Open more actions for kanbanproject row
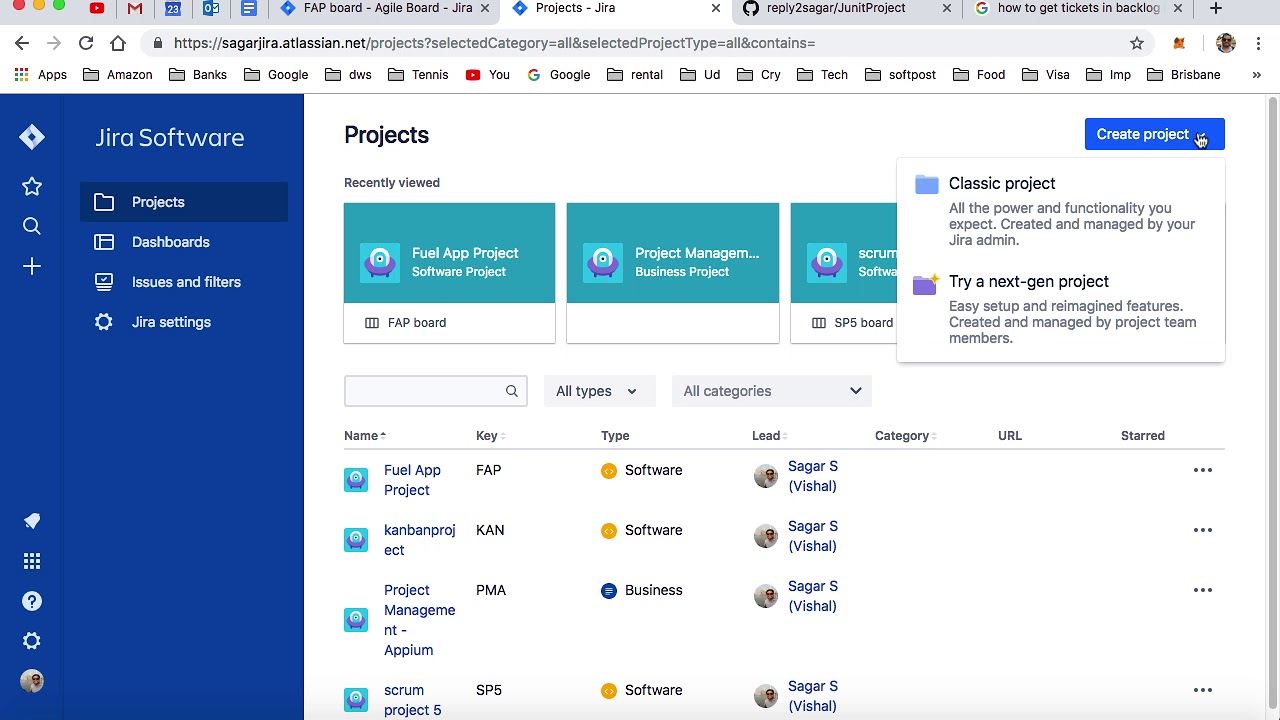 pyautogui.click(x=1203, y=530)
